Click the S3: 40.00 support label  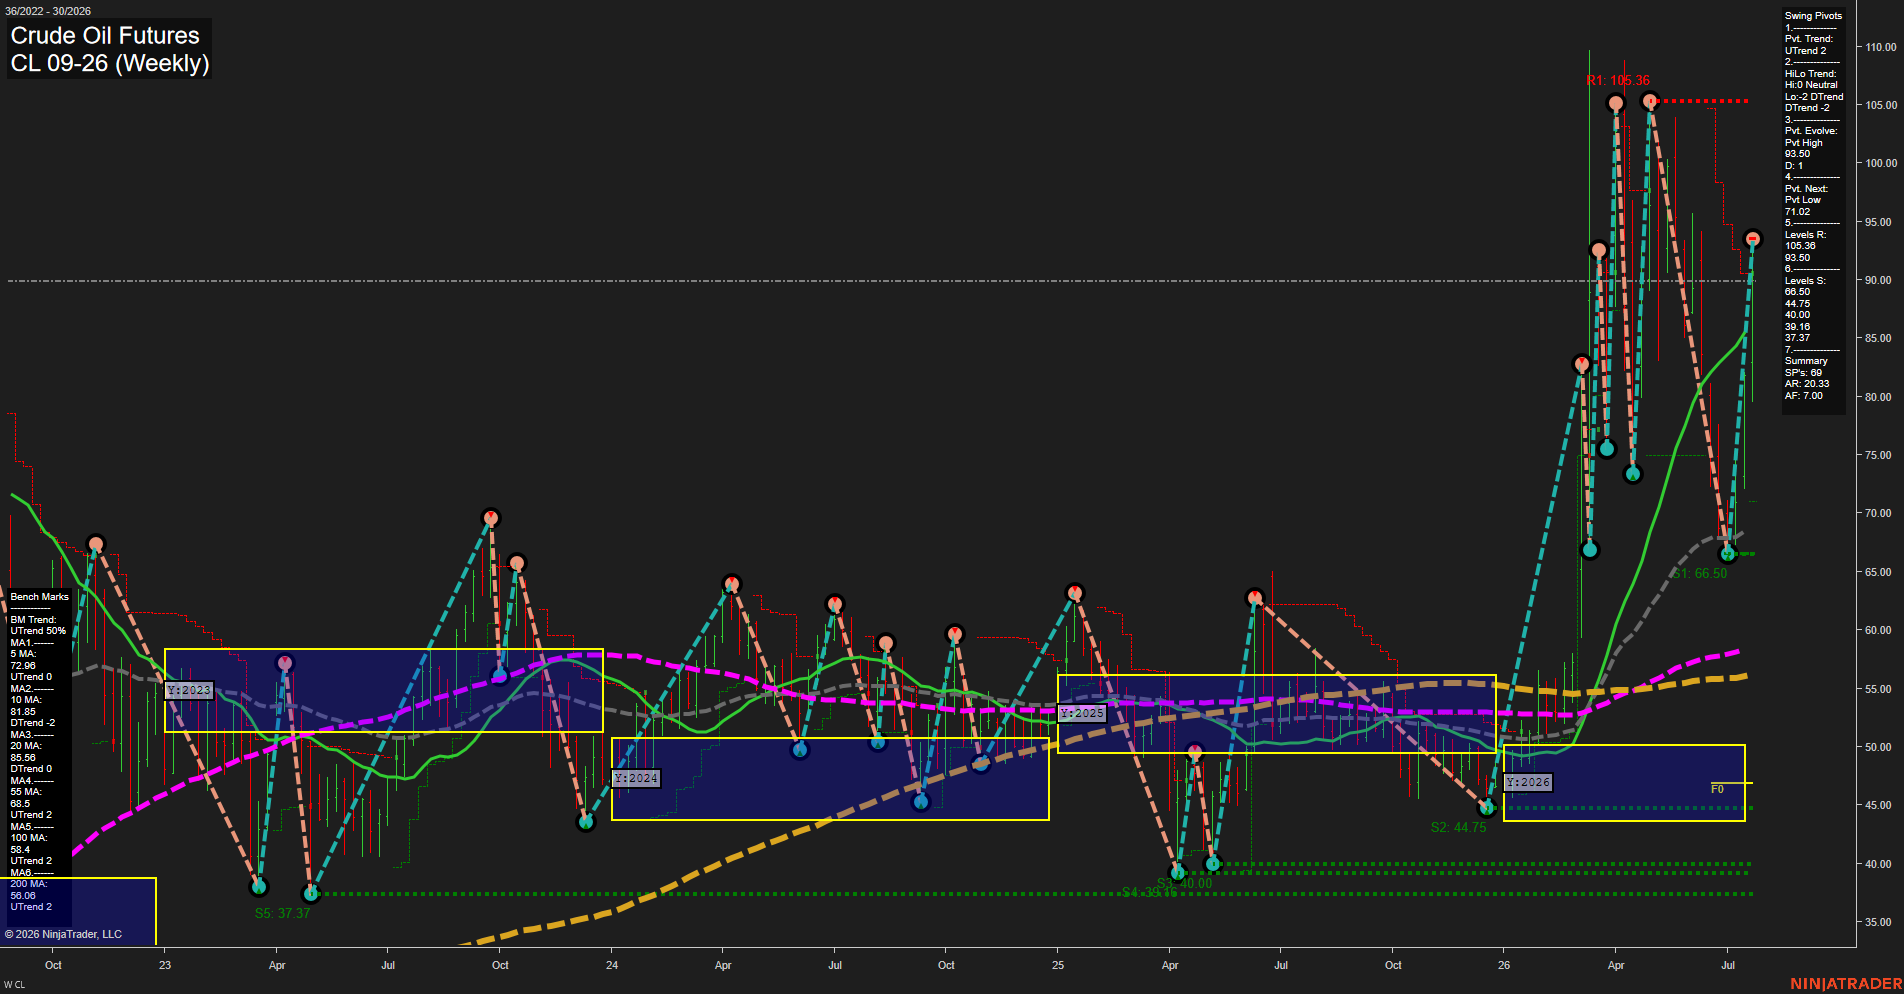click(x=1185, y=883)
